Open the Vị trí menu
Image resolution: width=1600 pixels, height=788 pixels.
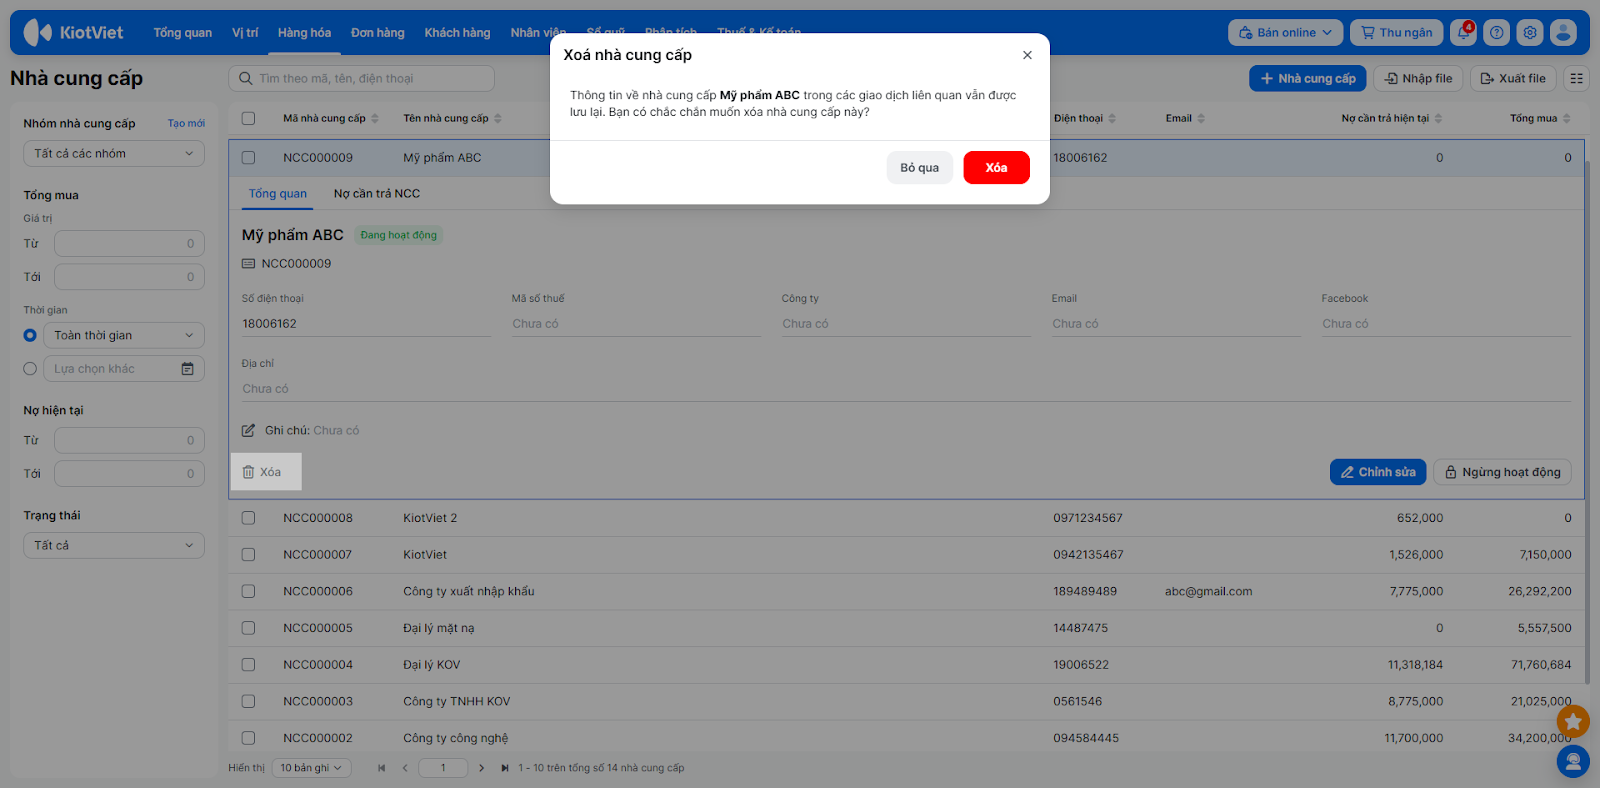coord(245,33)
